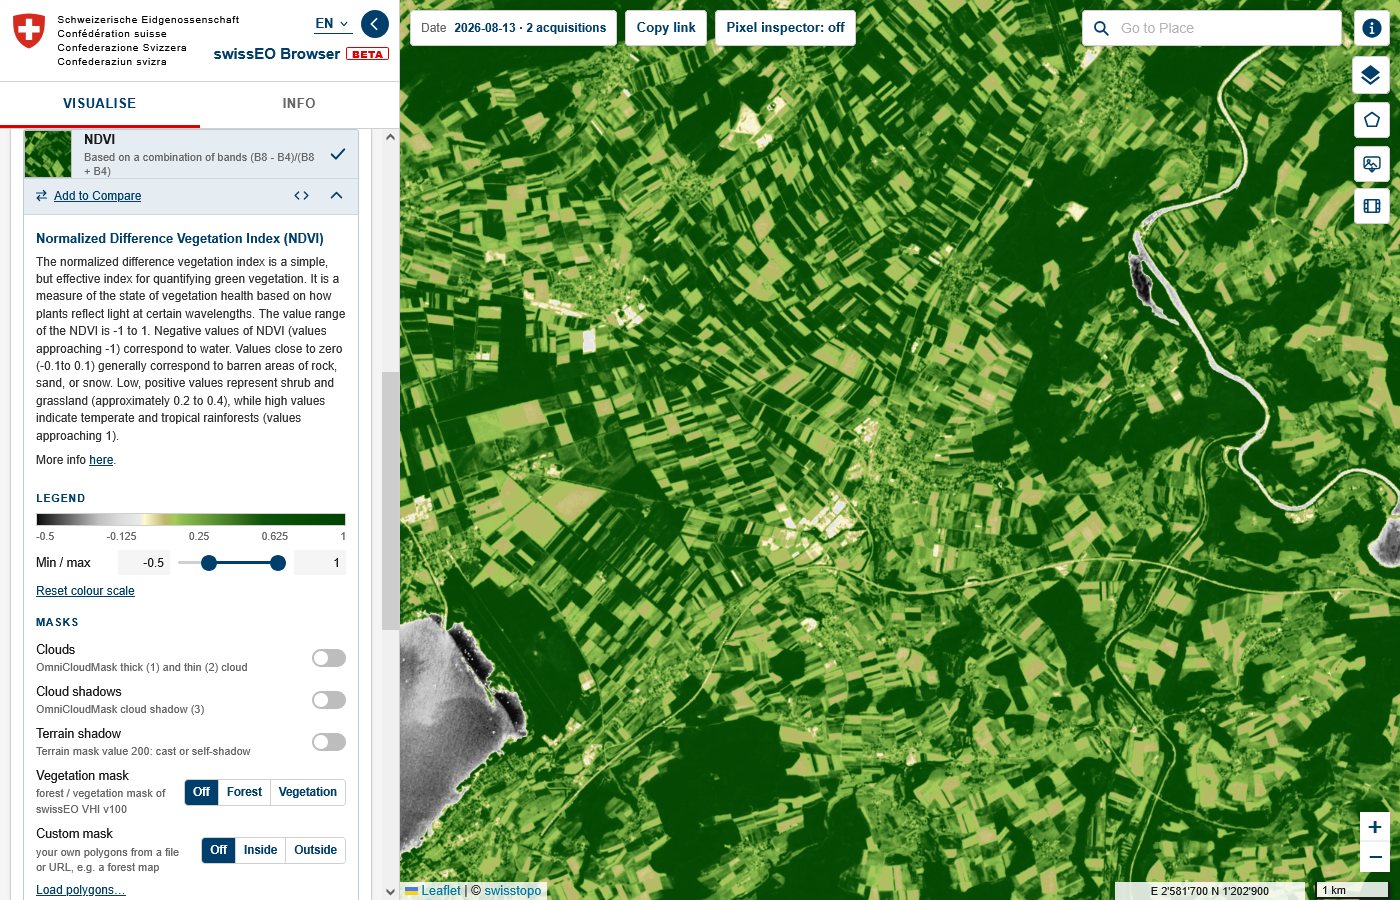1400x900 pixels.
Task: Click the search magnifier icon
Action: tap(1101, 28)
